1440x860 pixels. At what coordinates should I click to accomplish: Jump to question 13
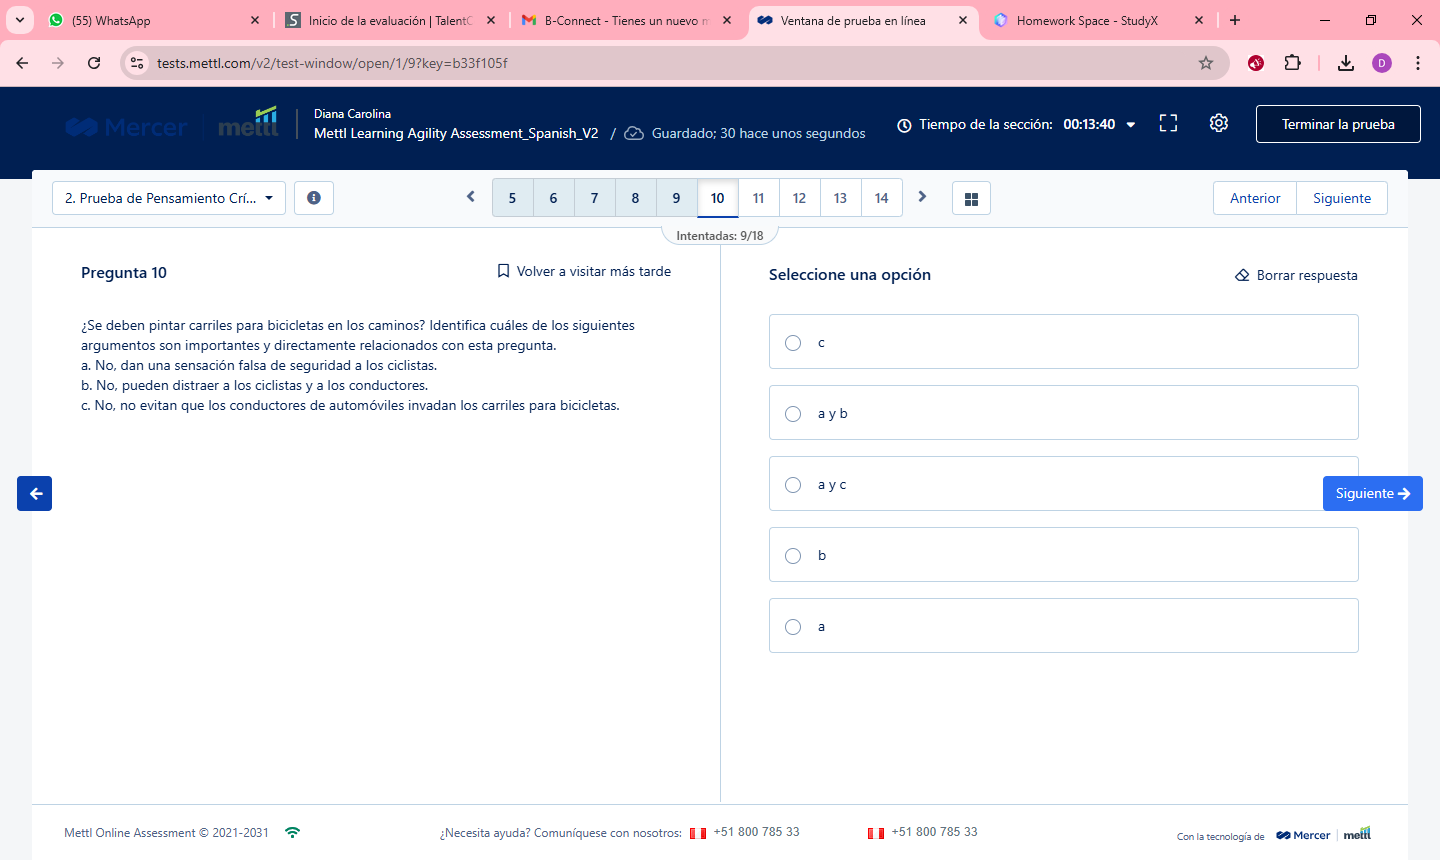840,198
